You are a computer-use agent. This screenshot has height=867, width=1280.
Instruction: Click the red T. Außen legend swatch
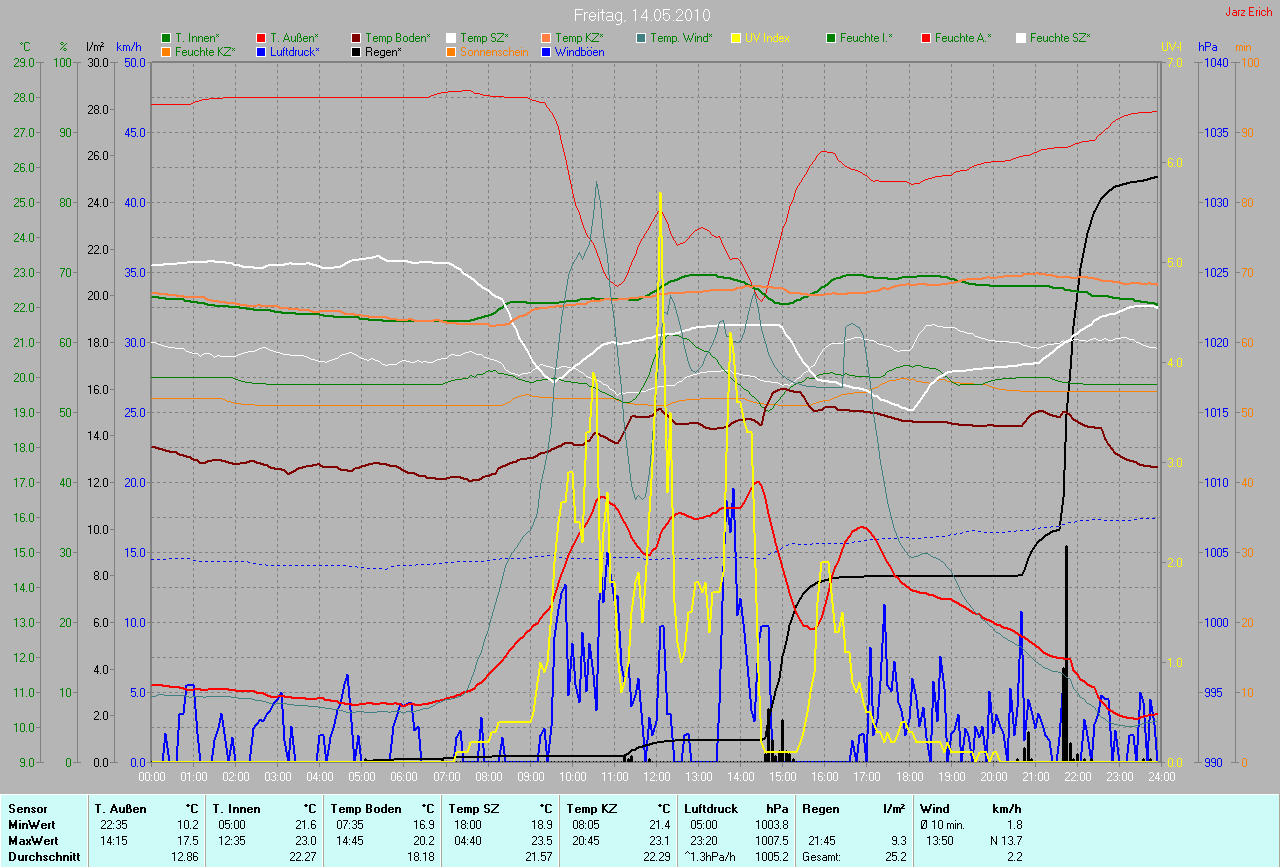261,38
